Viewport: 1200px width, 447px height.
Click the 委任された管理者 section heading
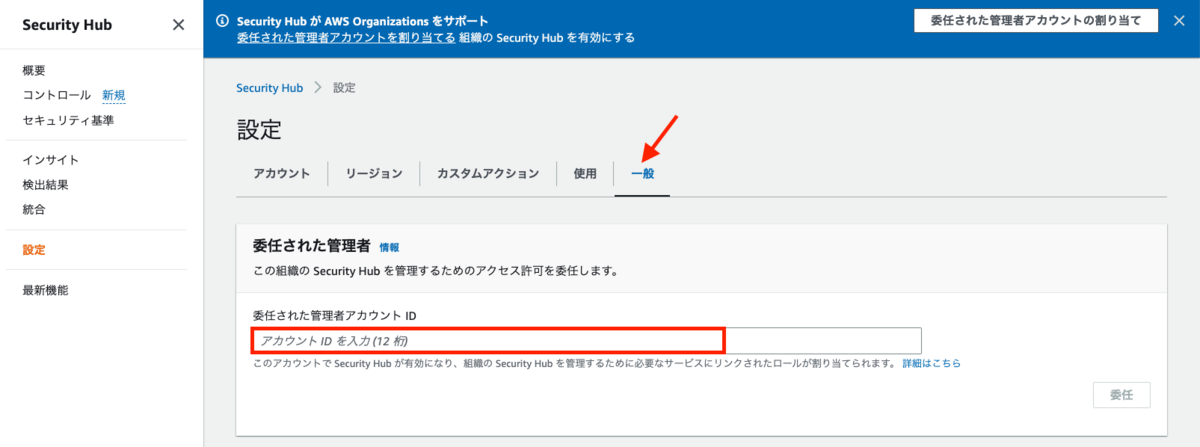coord(312,246)
